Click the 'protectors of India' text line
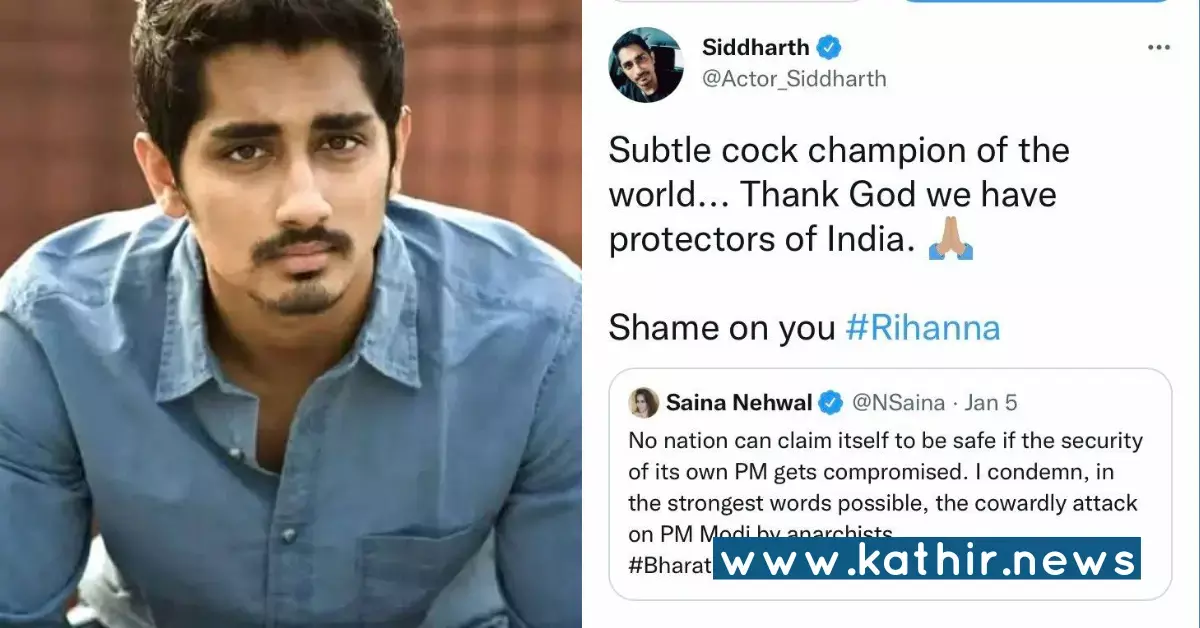 click(x=763, y=243)
